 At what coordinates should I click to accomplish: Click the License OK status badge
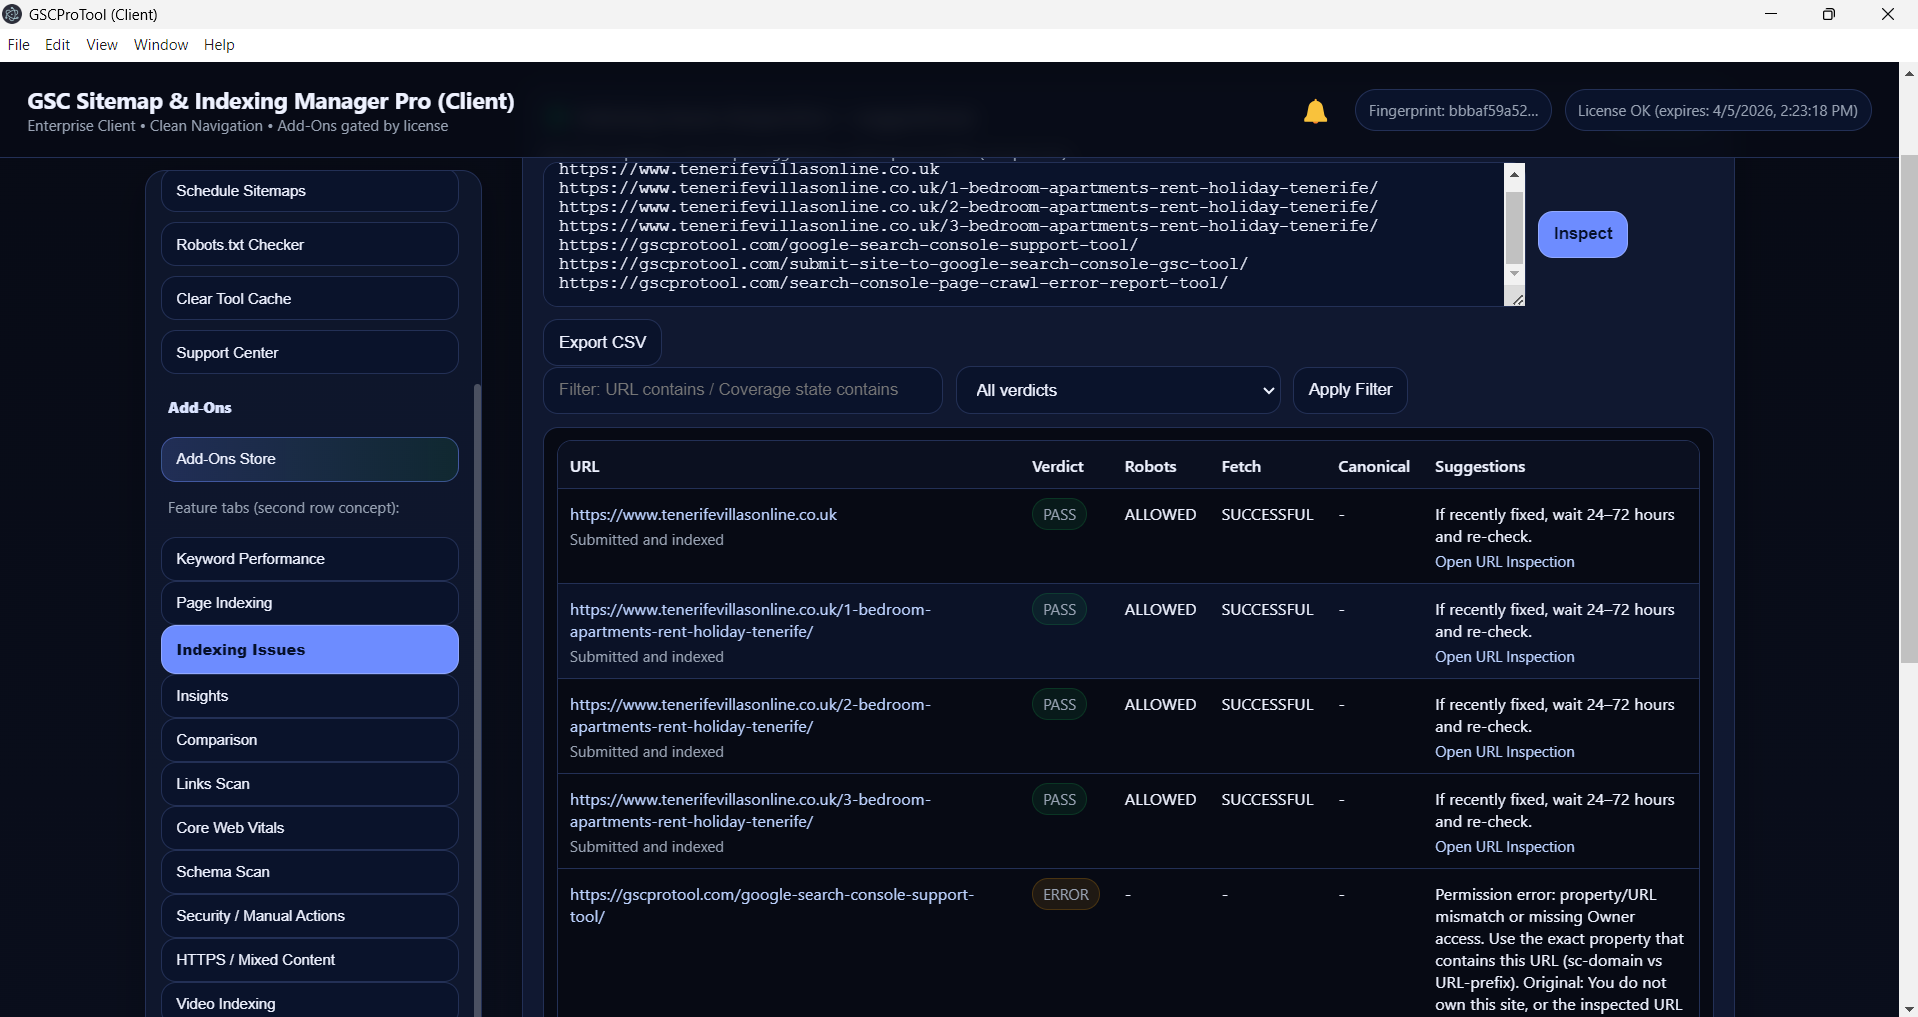coord(1717,111)
